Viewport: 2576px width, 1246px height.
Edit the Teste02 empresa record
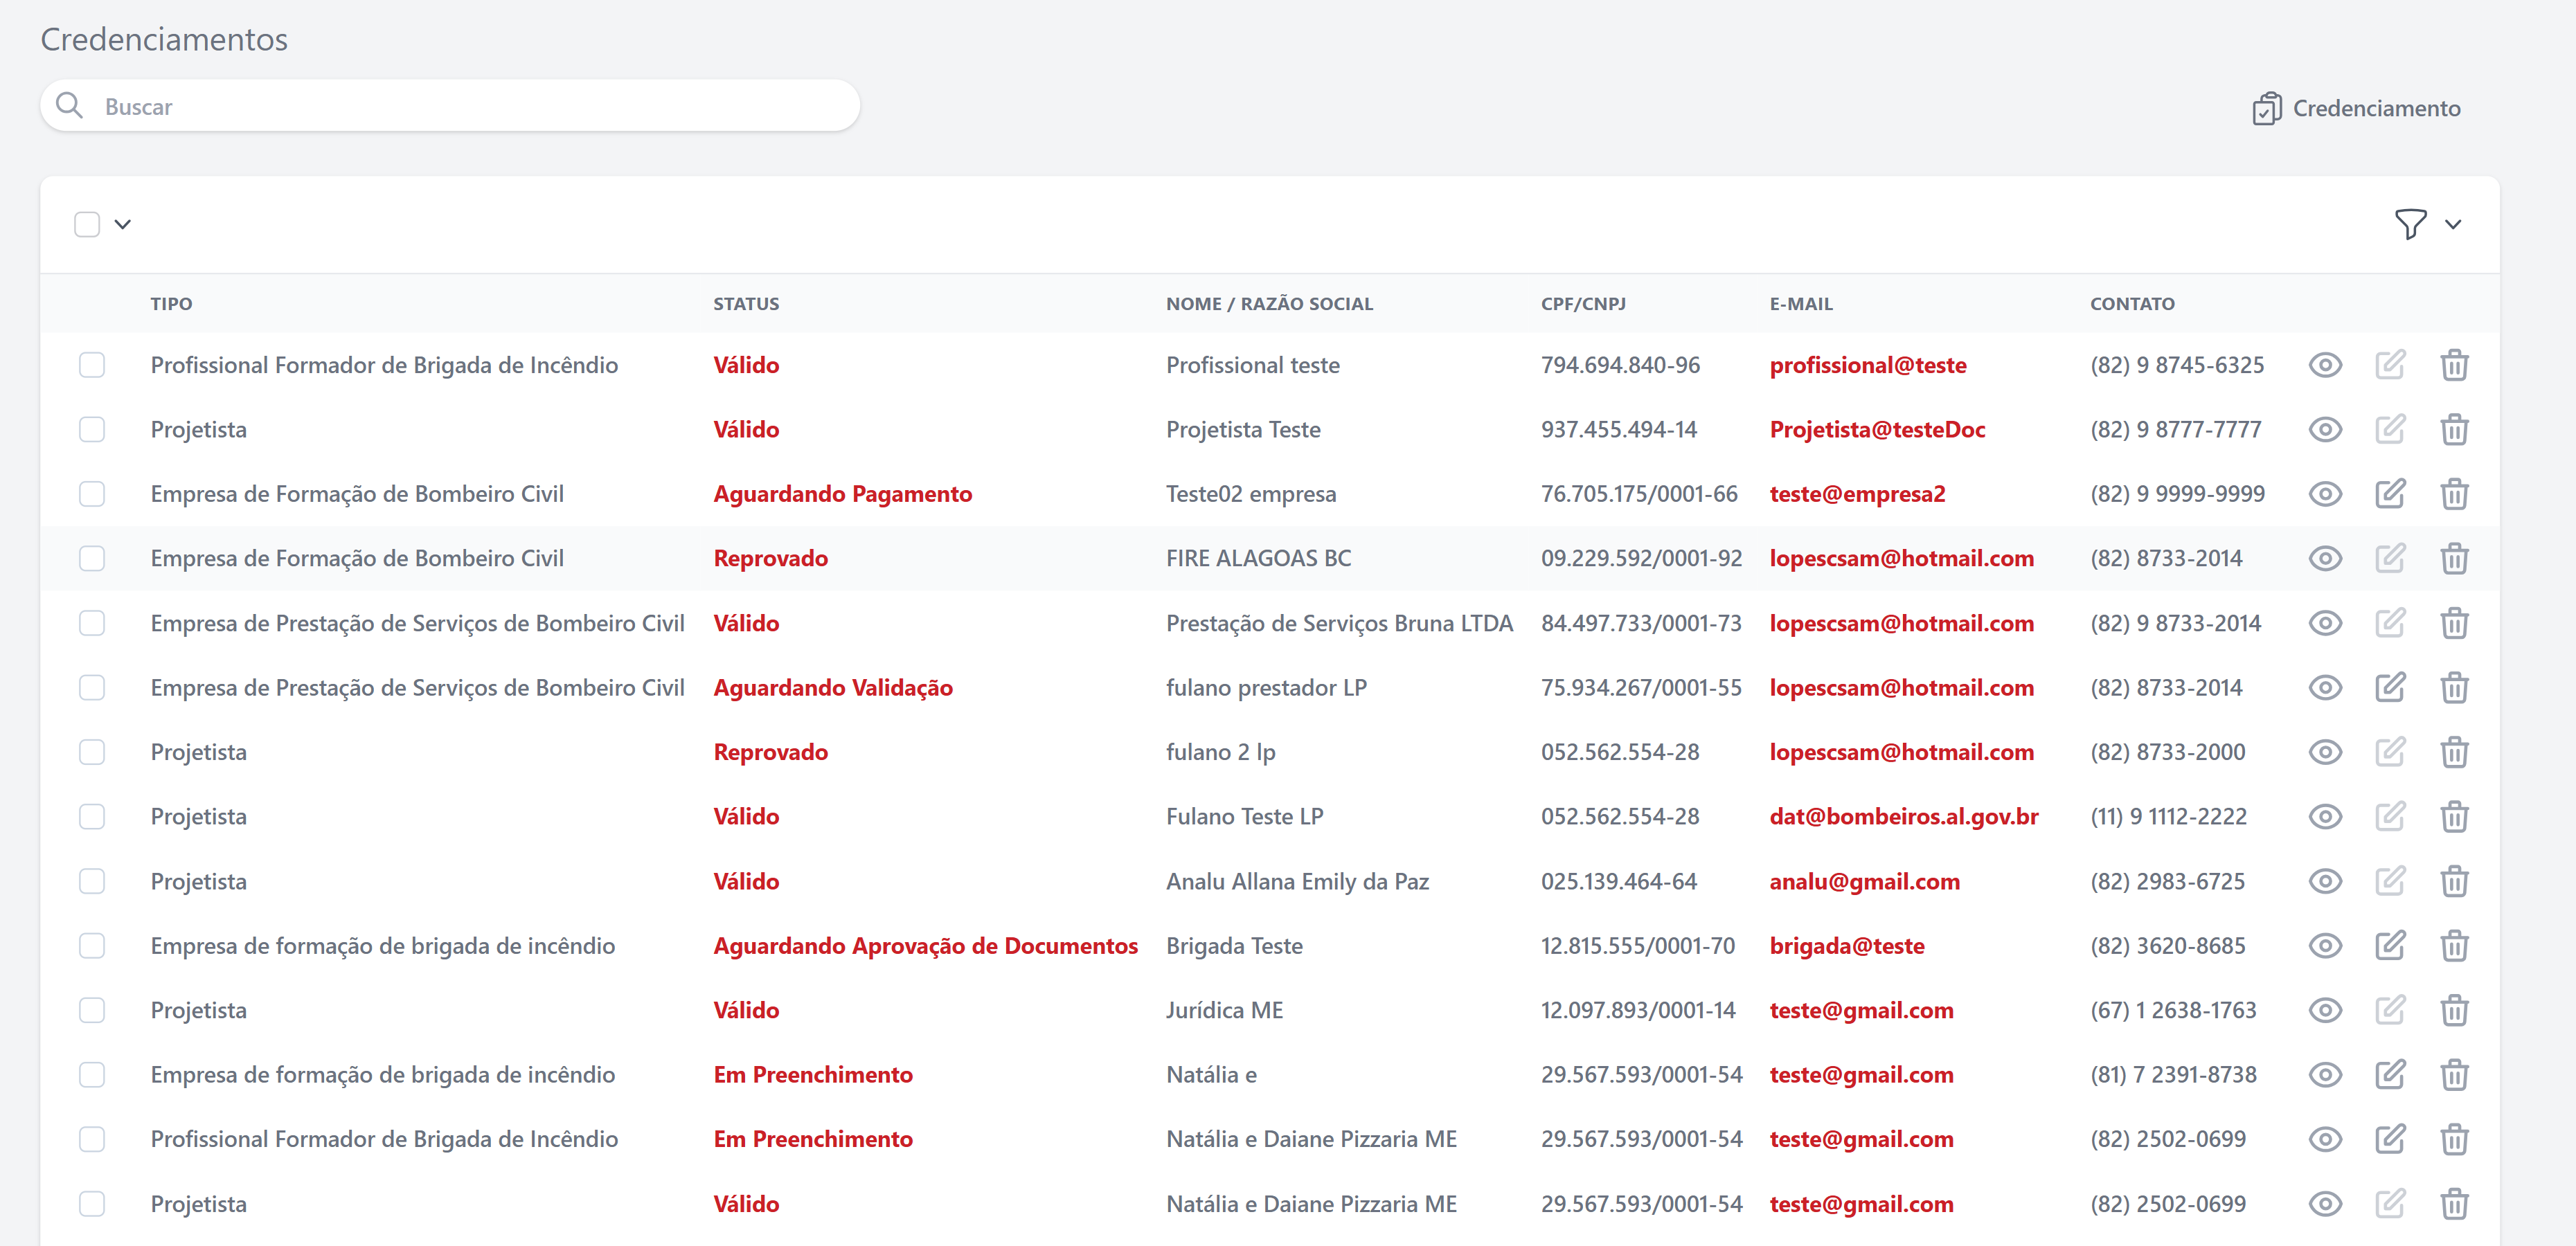pos(2390,494)
